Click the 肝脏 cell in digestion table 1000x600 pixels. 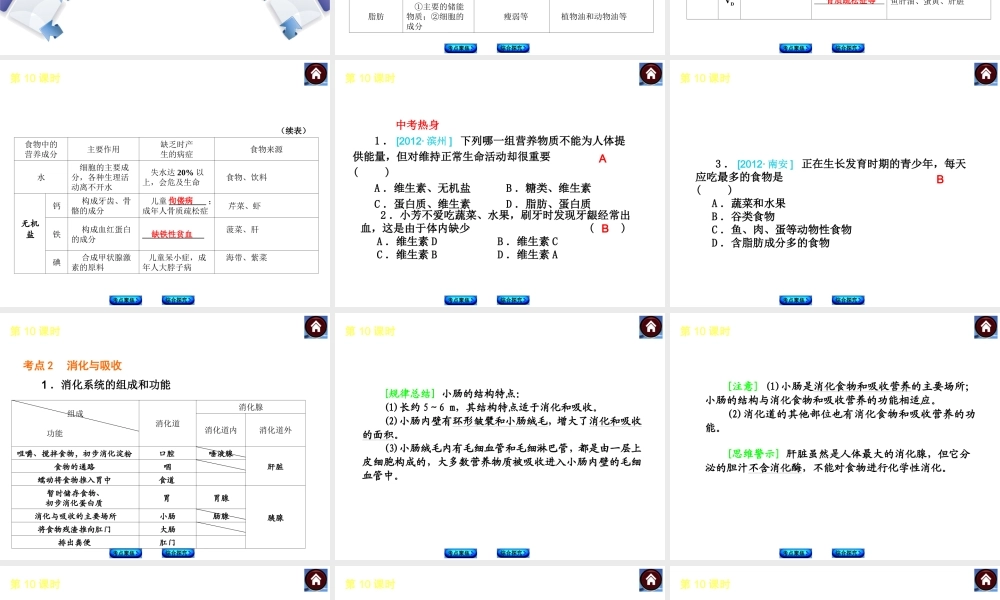(275, 467)
